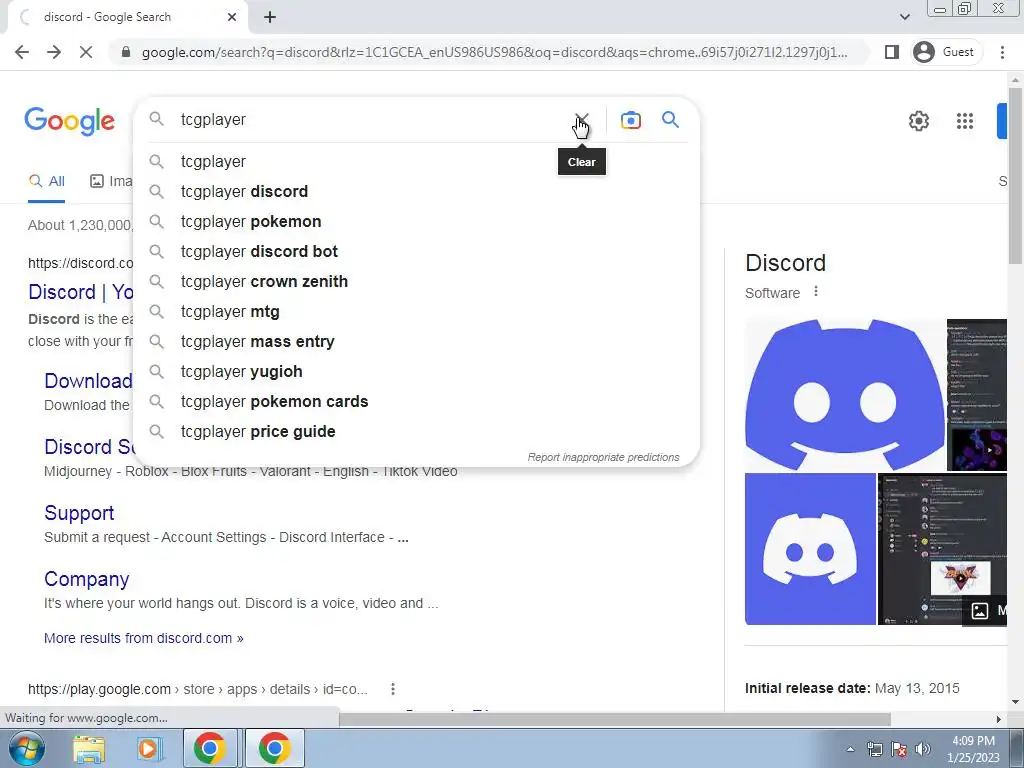Click the Discord panel heading
Image resolution: width=1024 pixels, height=768 pixels.
point(785,263)
